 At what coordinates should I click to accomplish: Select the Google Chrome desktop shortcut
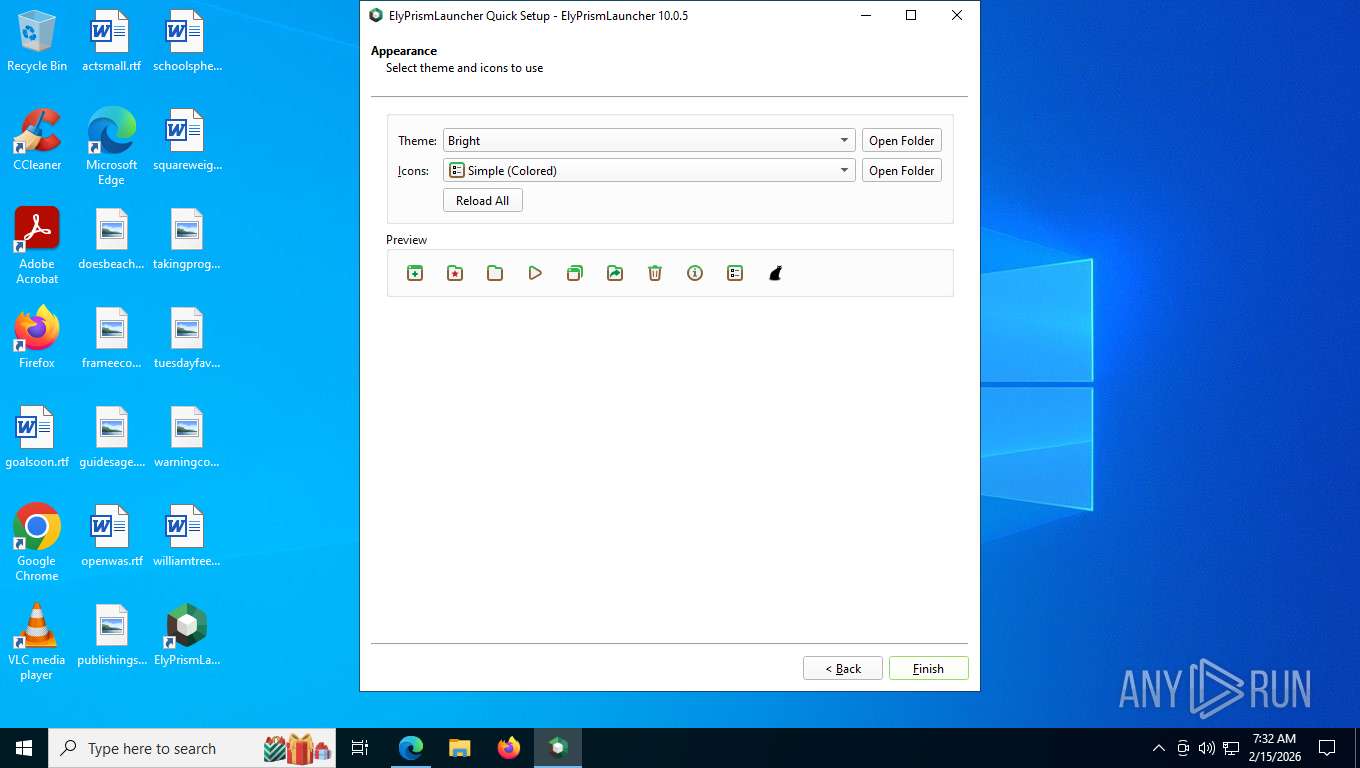click(x=37, y=543)
